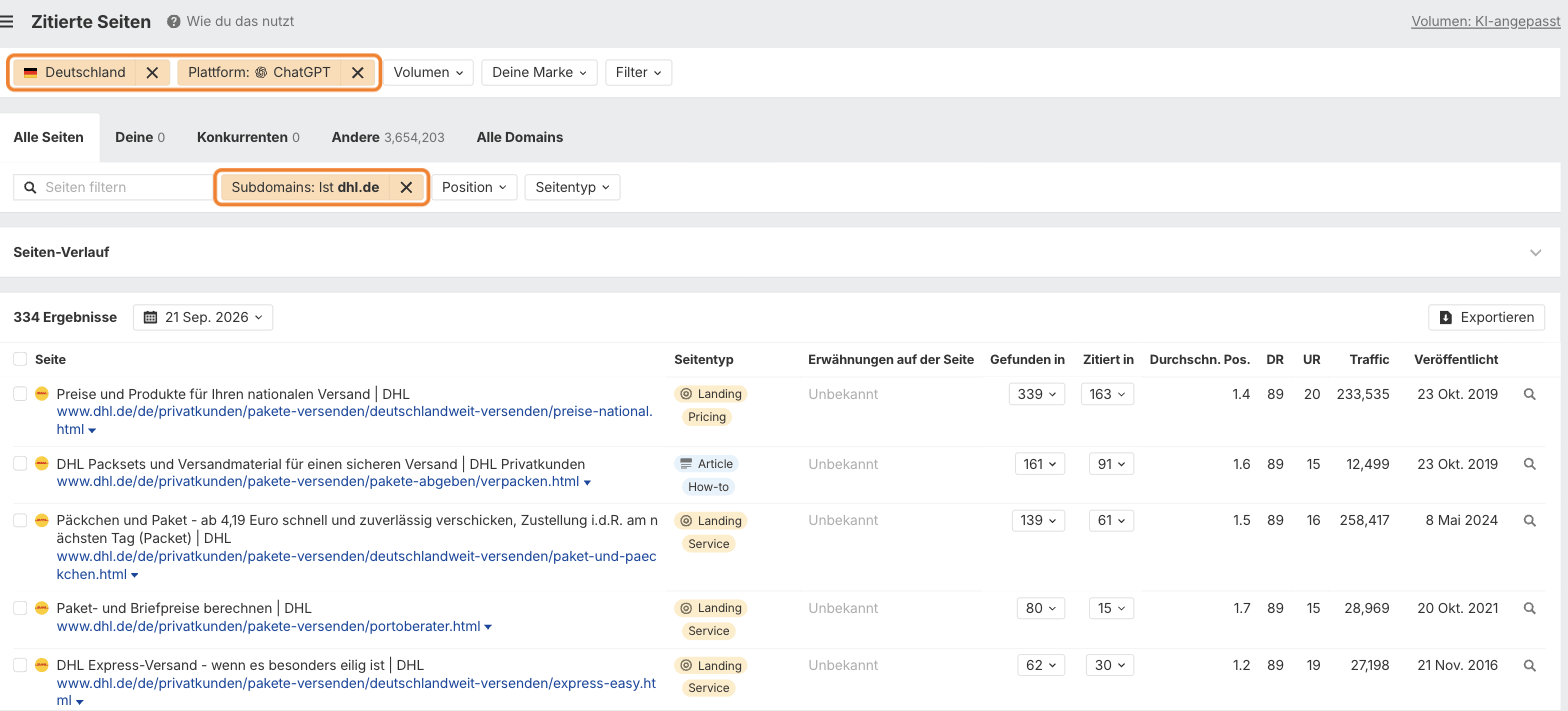The image size is (1568, 711).
Task: Open the Gefunden in 339 dropdown
Action: tap(1037, 394)
